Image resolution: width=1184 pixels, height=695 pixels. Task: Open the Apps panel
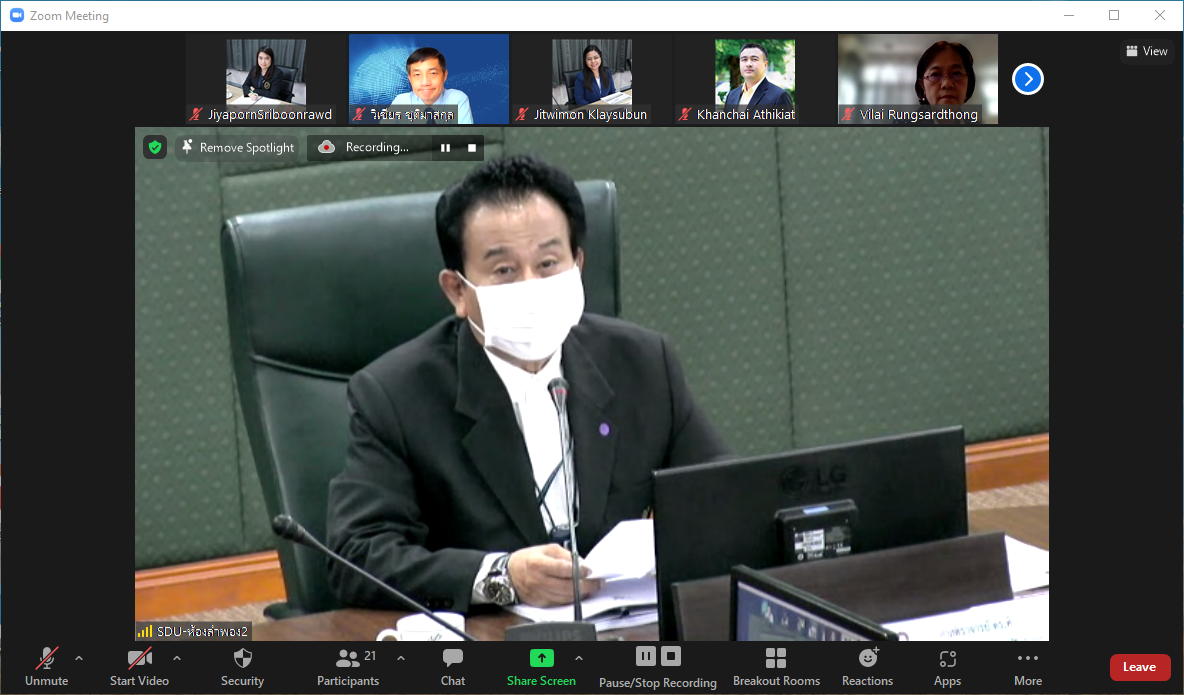(x=947, y=667)
